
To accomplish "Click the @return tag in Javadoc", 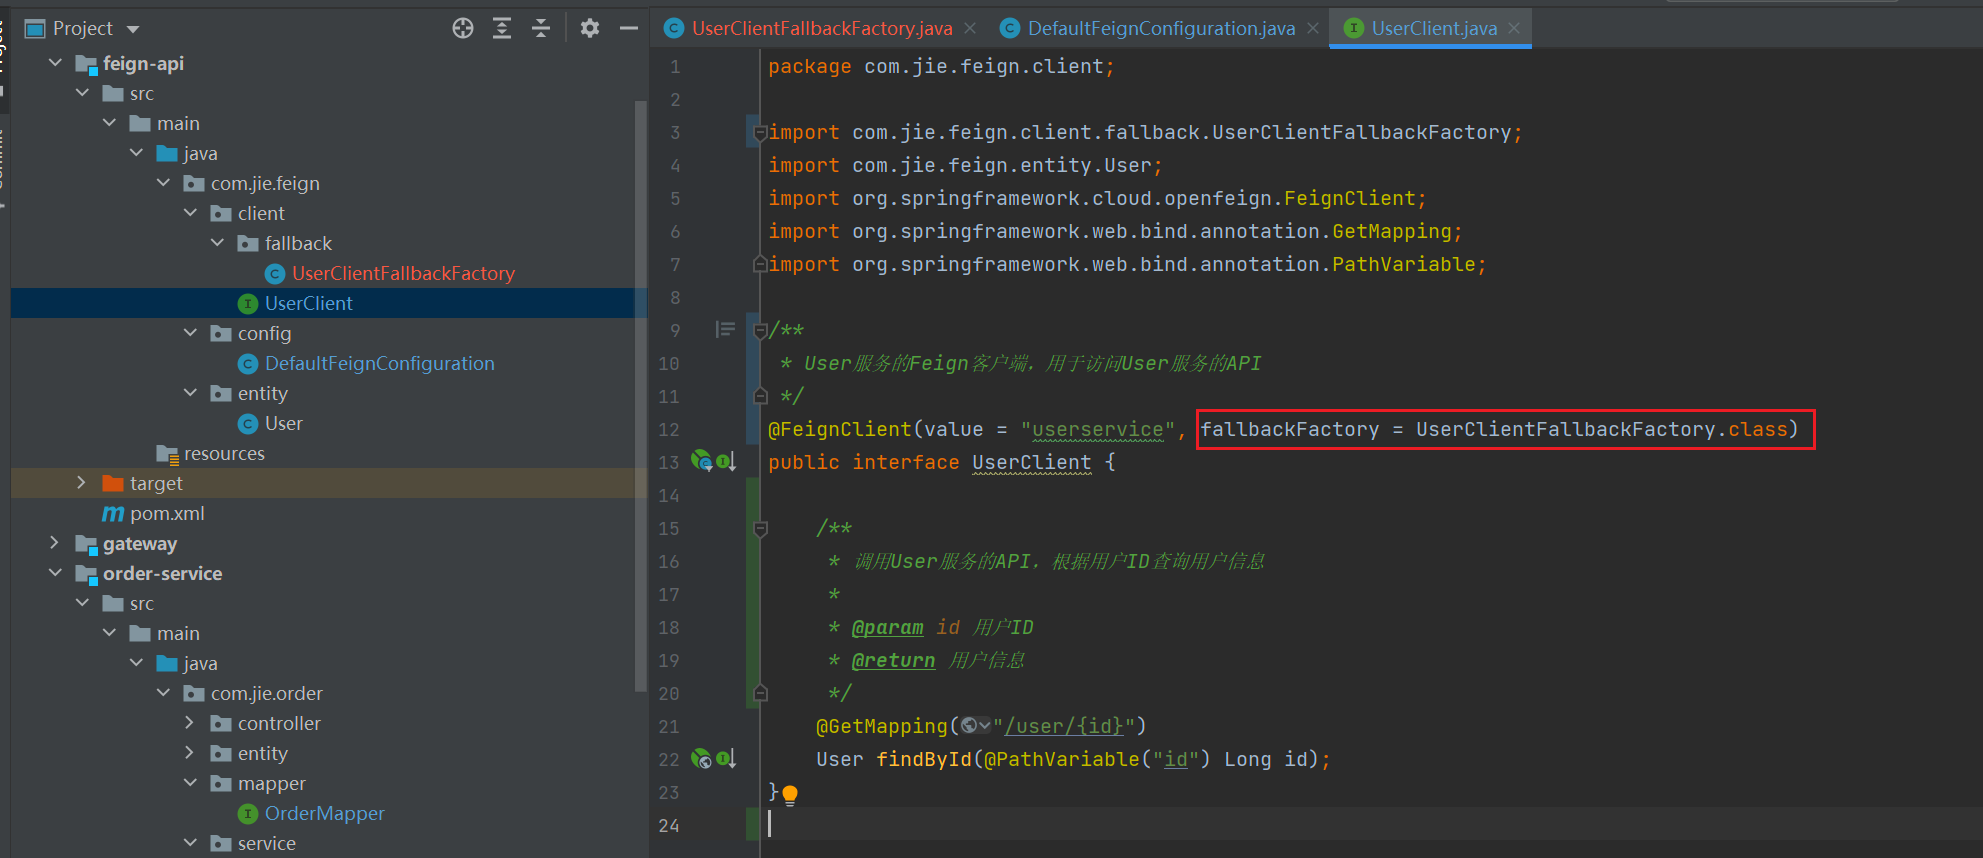I will point(893,660).
